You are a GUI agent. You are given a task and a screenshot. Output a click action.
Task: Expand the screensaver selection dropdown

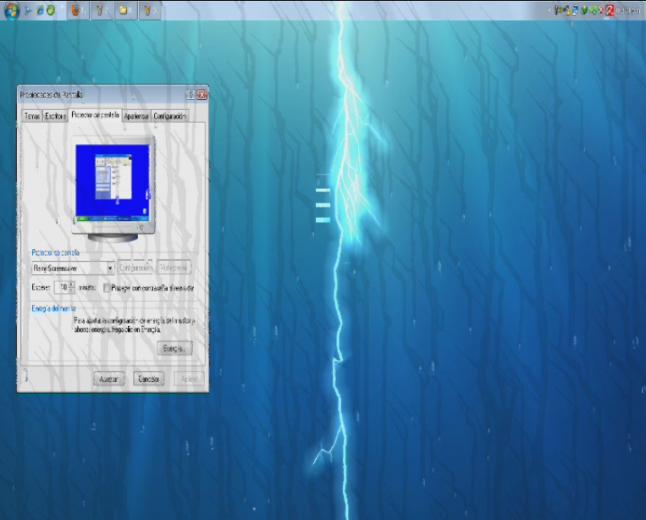pyautogui.click(x=110, y=268)
